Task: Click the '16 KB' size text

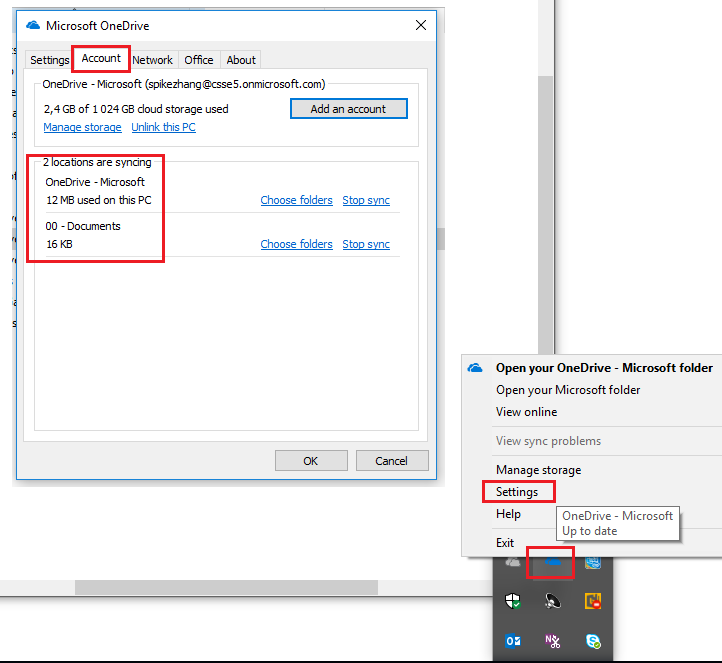Action: 59,244
